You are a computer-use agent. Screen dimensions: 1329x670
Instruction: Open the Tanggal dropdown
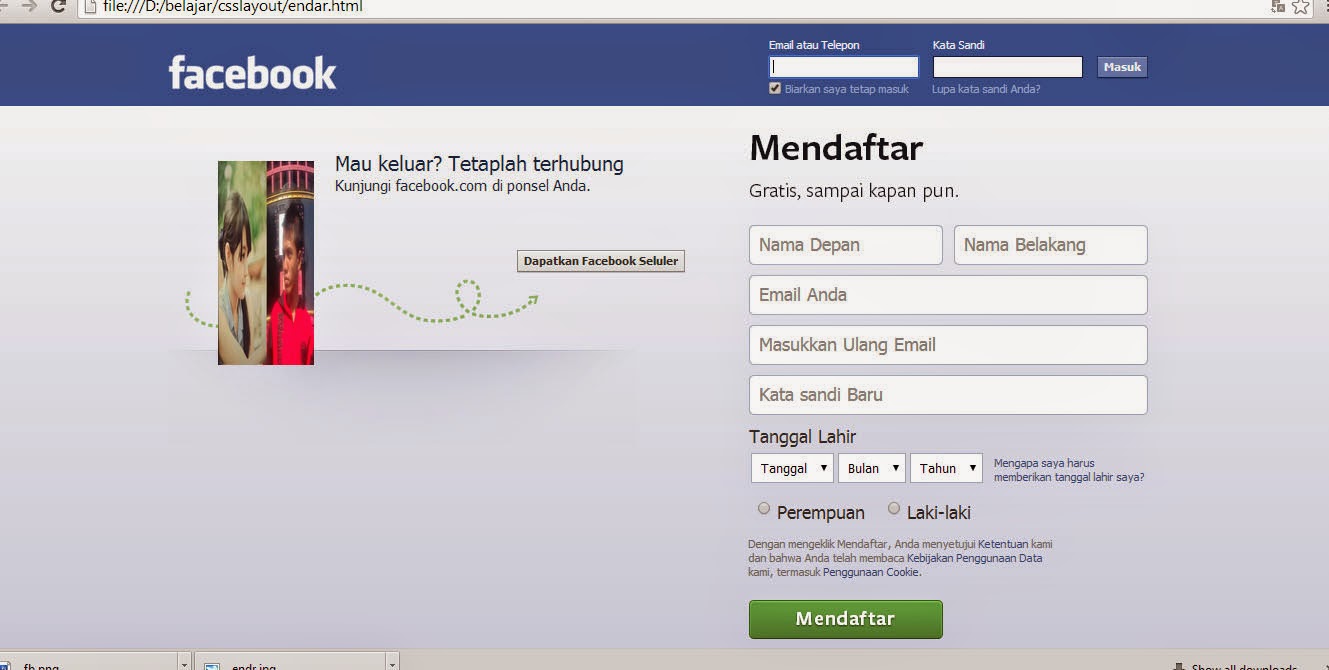(x=792, y=468)
